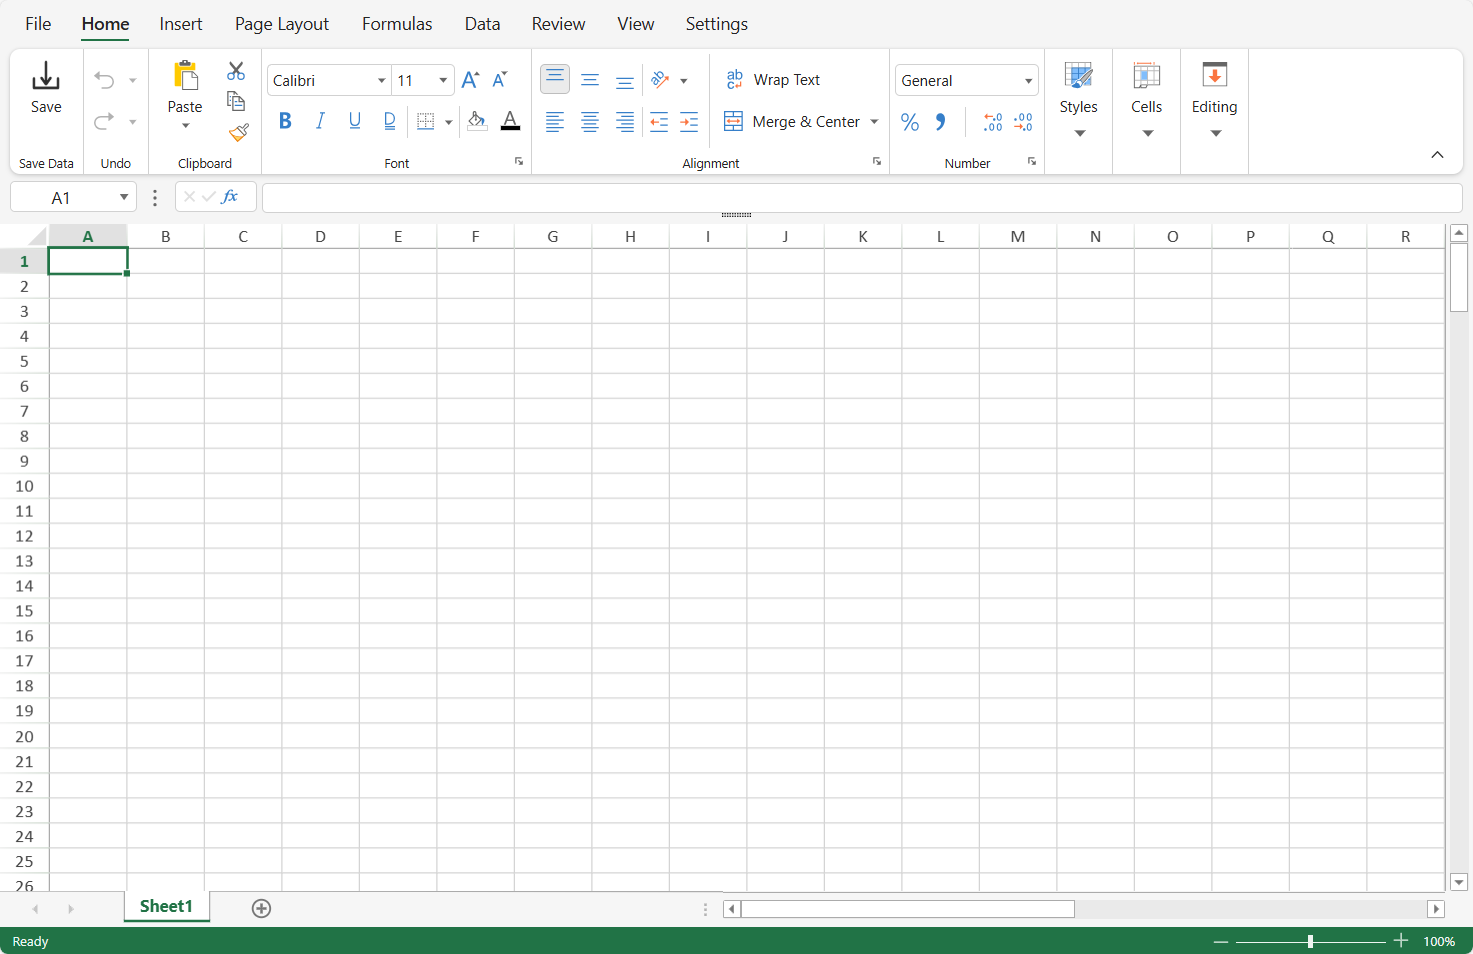Screen dimensions: 1473x954
Task: Click the Increase Indent icon
Action: (689, 122)
